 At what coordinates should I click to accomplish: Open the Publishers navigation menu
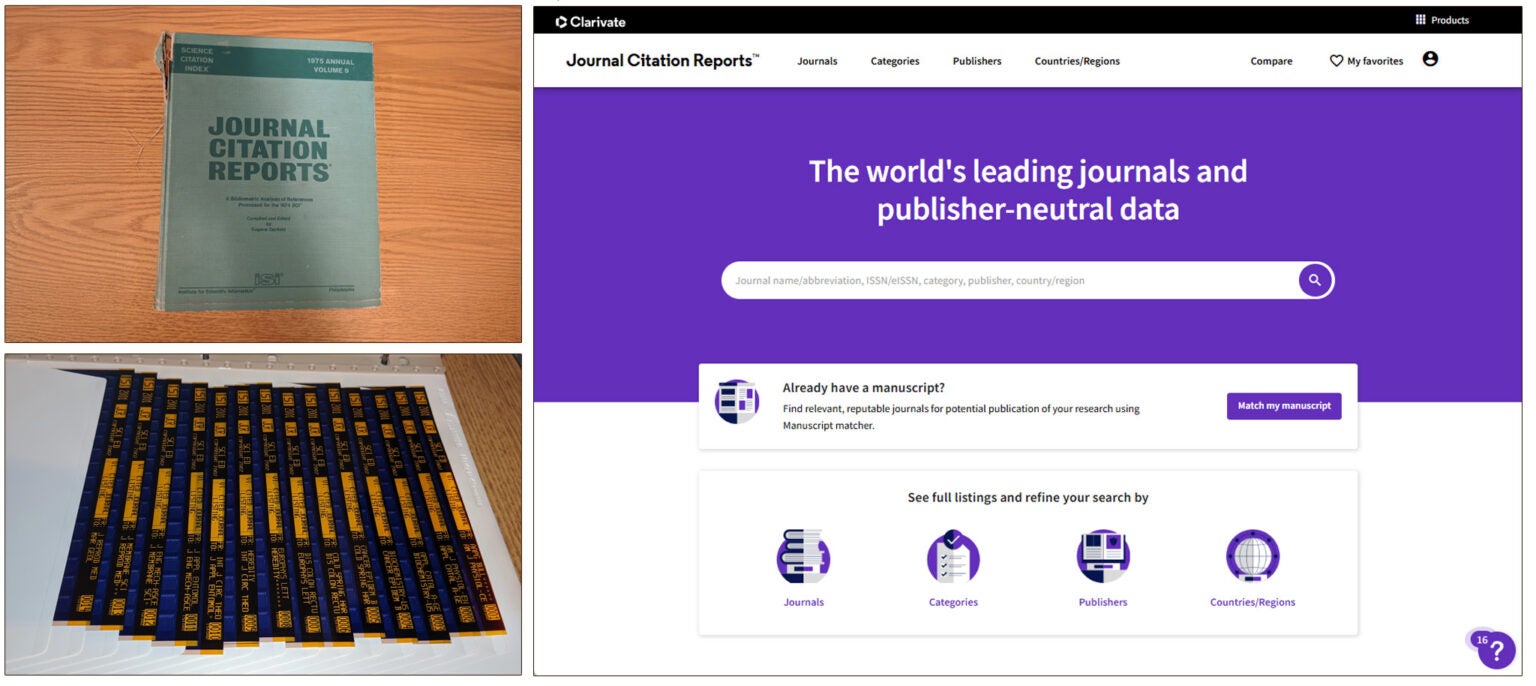[x=977, y=61]
